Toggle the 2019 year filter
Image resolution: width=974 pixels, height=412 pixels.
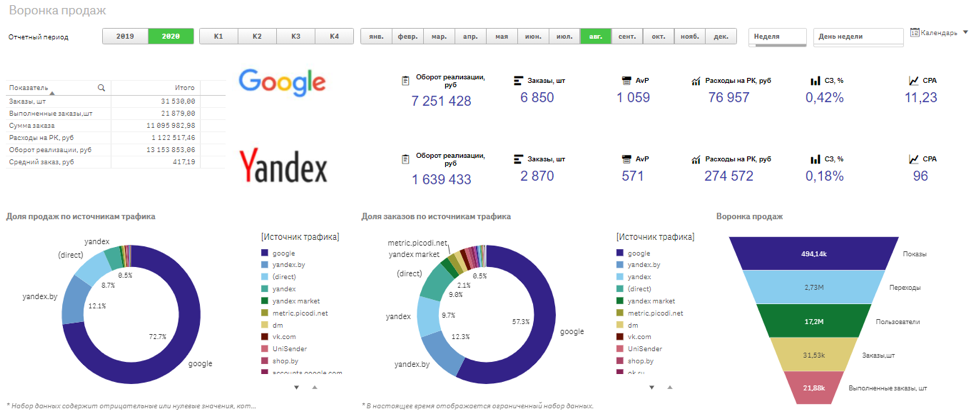tap(125, 36)
